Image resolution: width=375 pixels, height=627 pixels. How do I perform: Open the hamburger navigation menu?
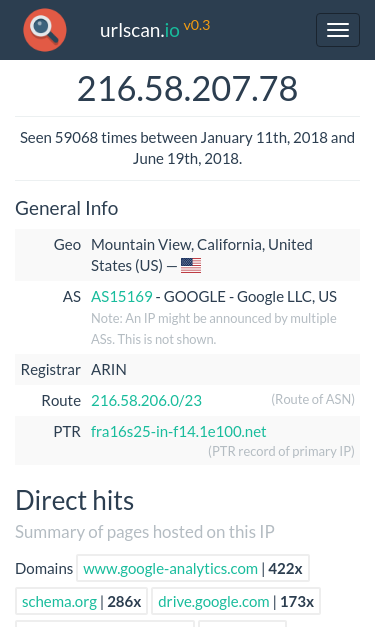click(338, 30)
